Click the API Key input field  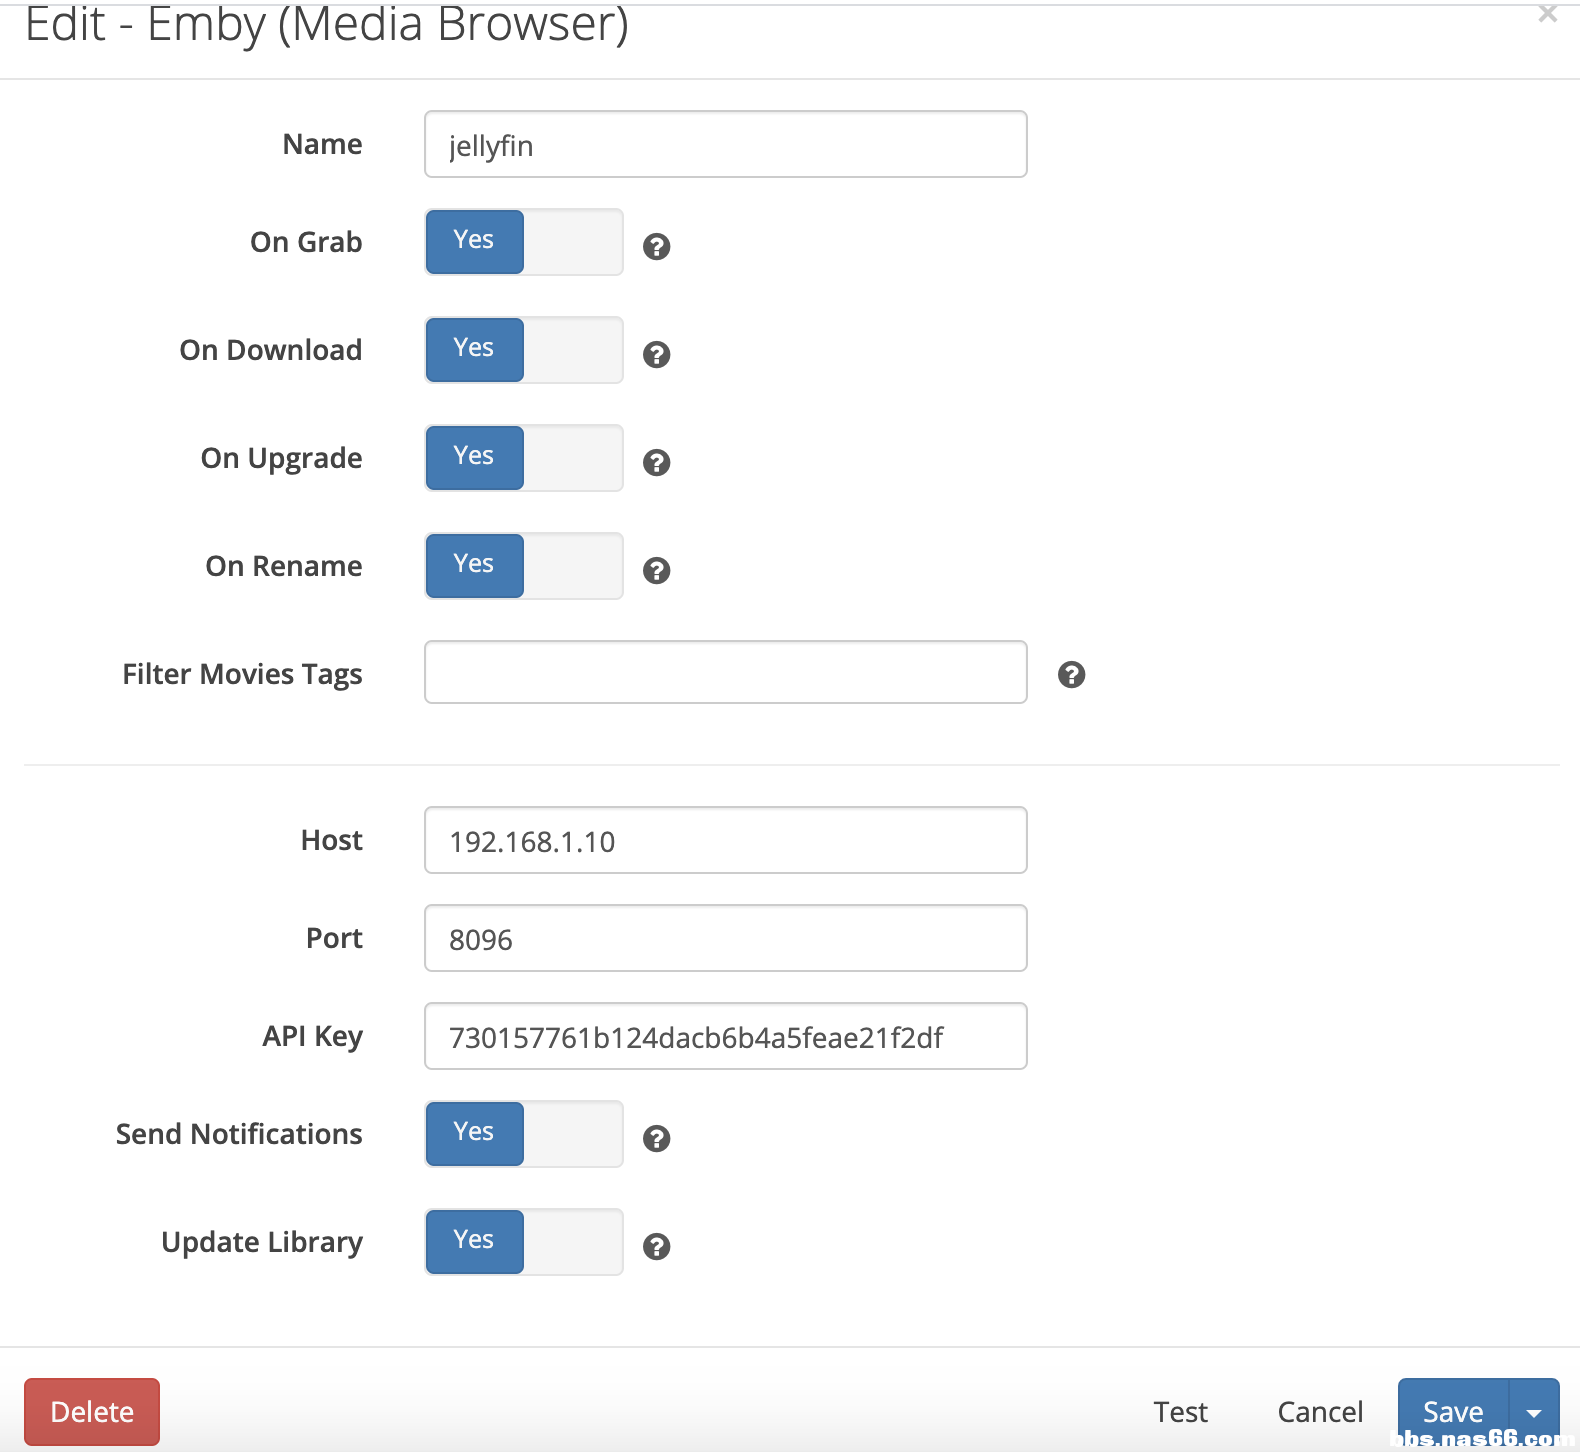tap(726, 1036)
